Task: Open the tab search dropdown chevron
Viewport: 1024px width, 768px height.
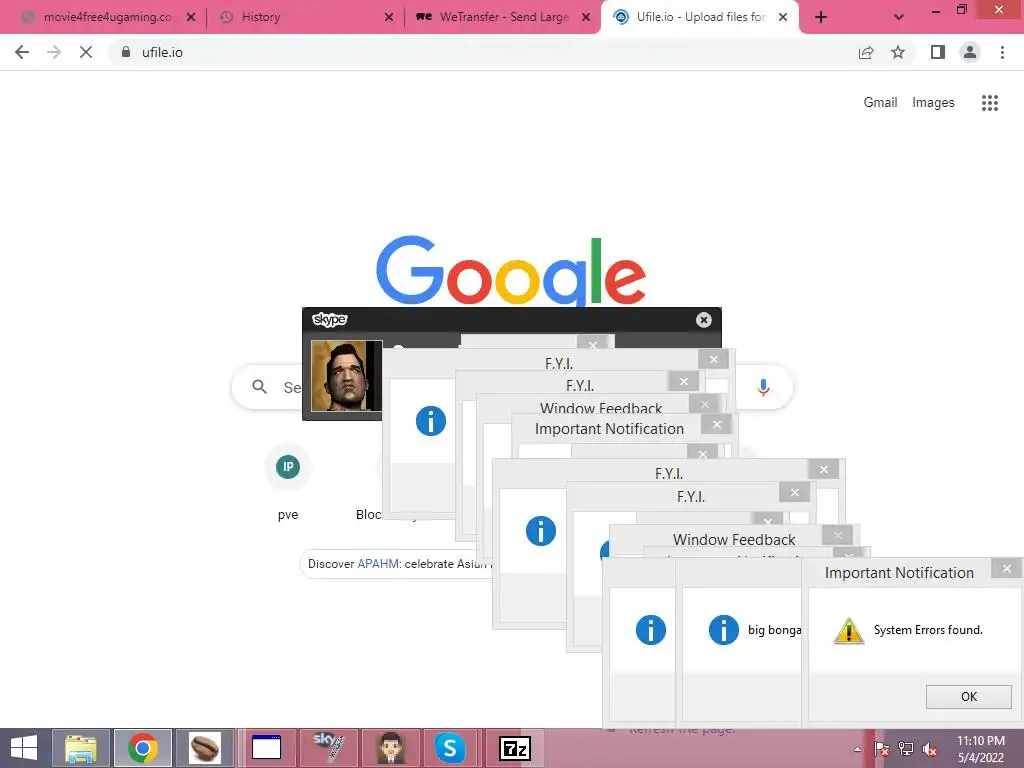Action: click(899, 17)
